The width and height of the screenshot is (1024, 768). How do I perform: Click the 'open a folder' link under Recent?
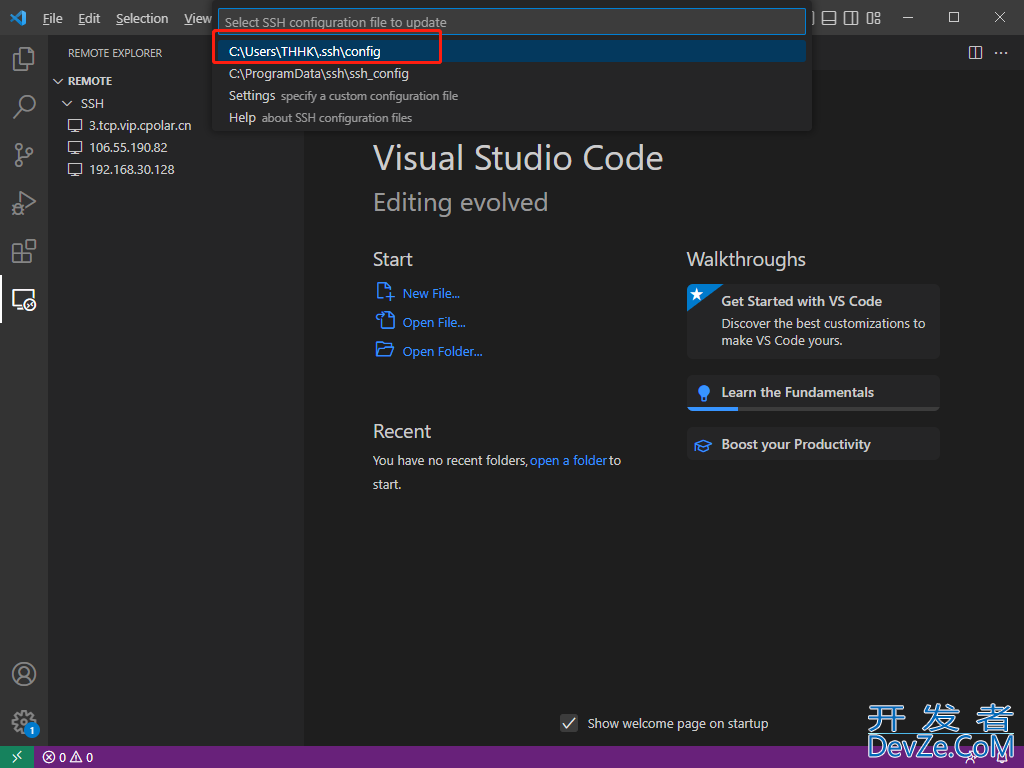click(x=568, y=460)
